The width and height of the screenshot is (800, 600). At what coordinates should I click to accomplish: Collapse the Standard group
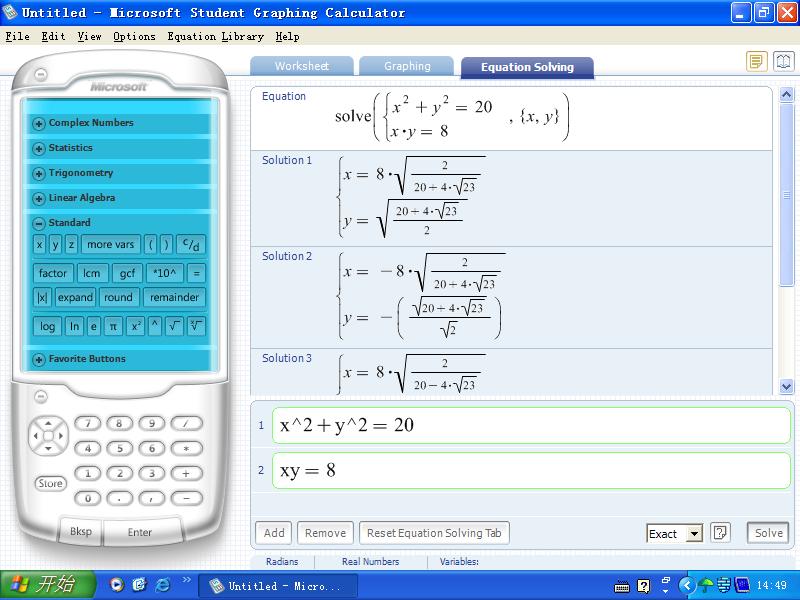coord(39,223)
